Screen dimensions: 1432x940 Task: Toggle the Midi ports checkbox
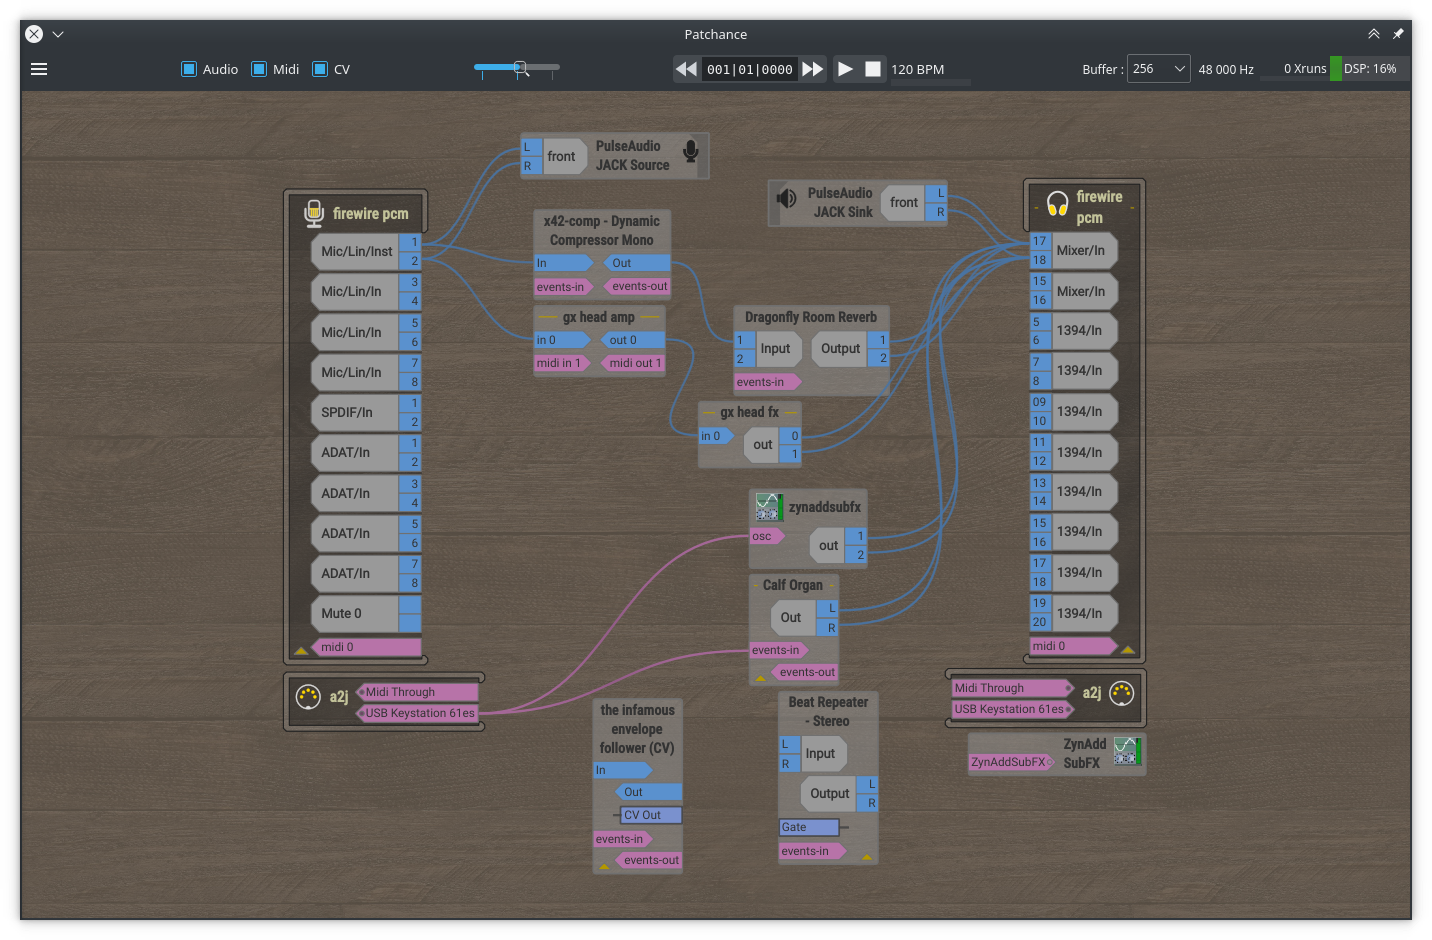coord(259,69)
